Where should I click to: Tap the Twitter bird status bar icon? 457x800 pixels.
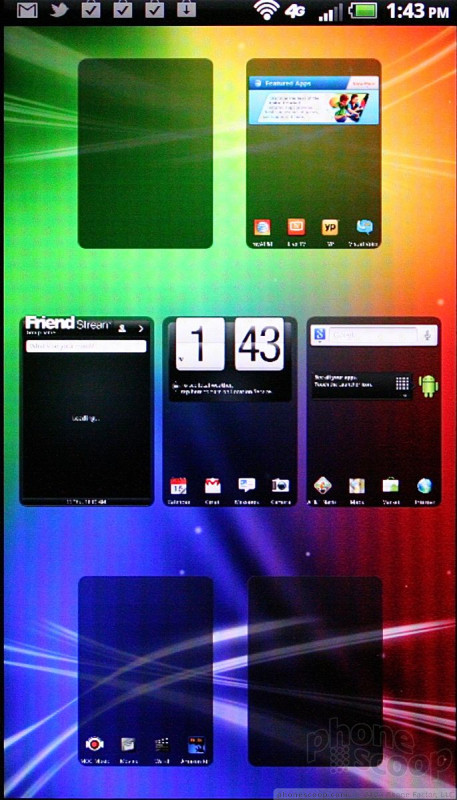coord(59,10)
